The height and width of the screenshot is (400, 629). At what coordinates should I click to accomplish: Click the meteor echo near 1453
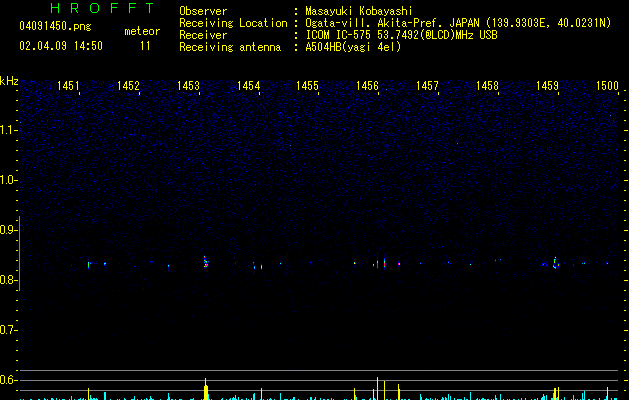tap(206, 262)
